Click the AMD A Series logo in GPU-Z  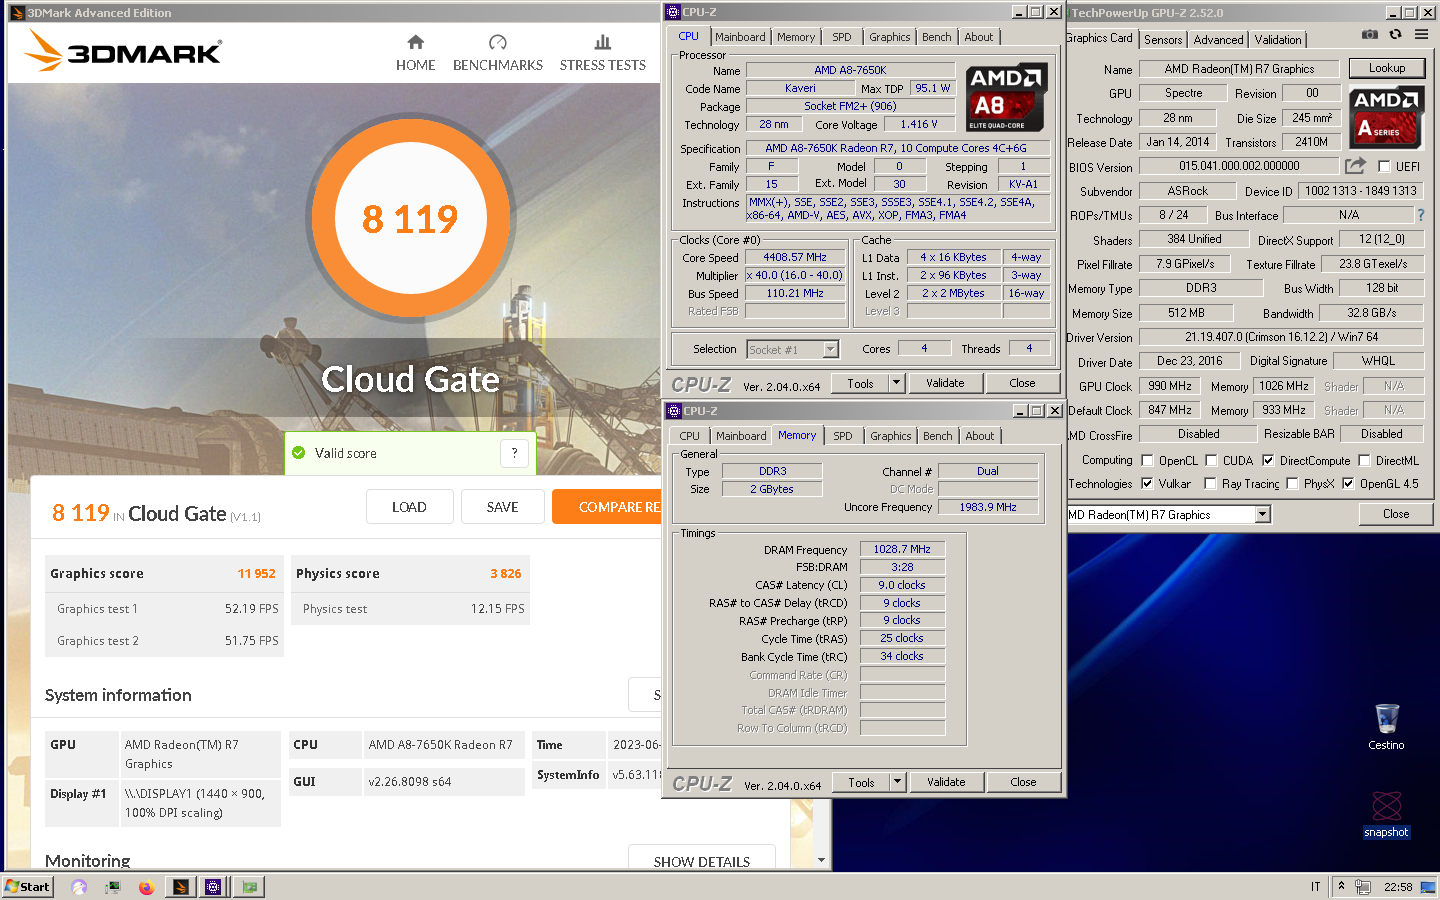pos(1386,118)
